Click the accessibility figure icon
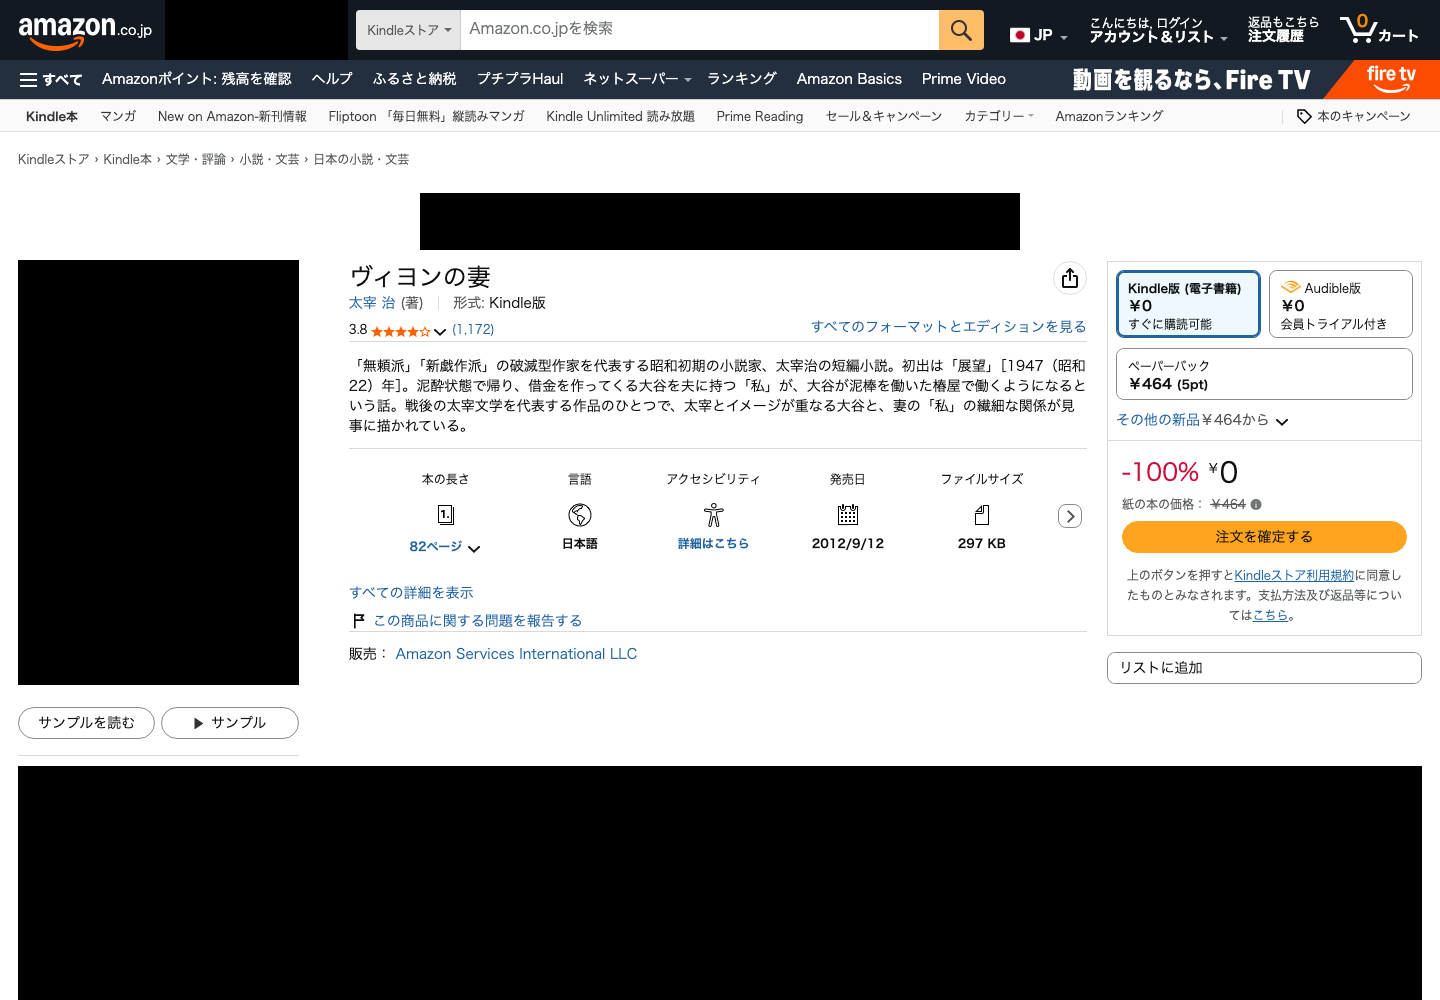 [x=713, y=515]
